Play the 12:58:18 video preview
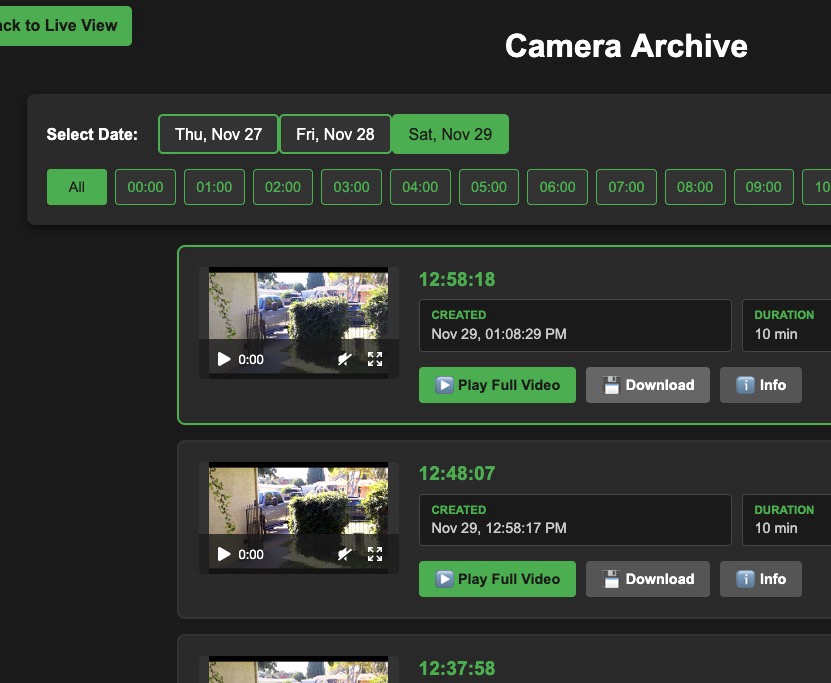The height and width of the screenshot is (683, 831). [224, 359]
